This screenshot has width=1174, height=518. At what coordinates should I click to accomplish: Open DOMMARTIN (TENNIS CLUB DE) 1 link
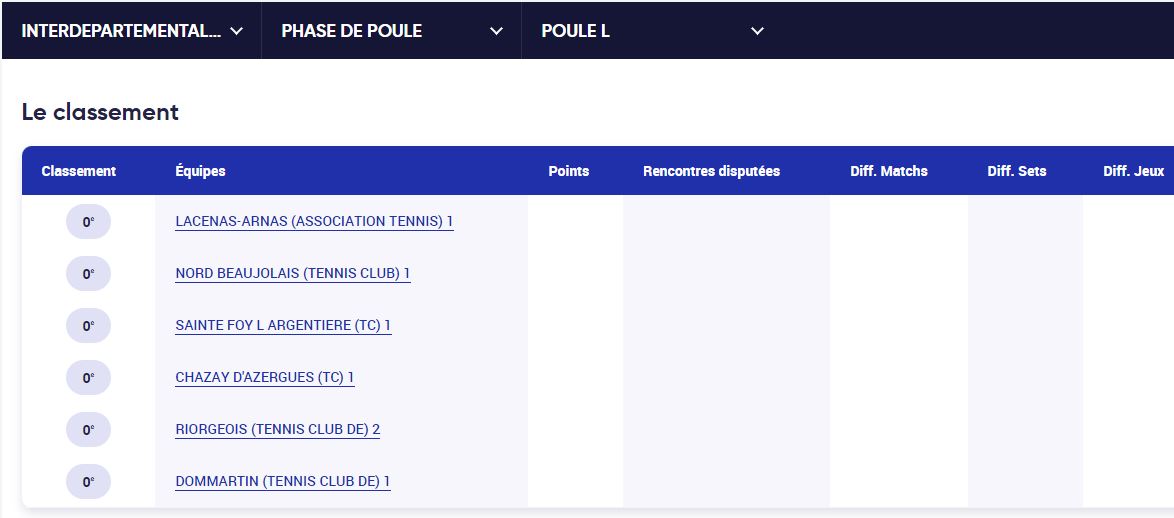point(283,481)
